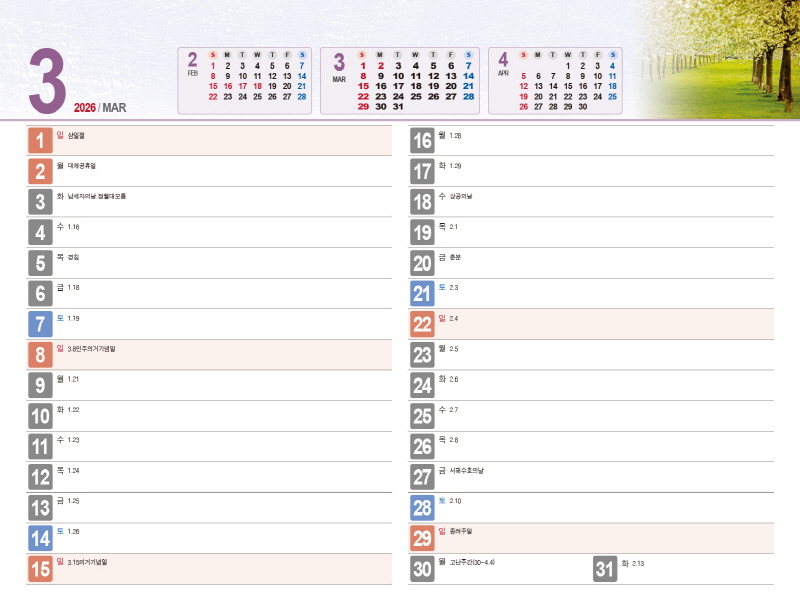Viewport: 800px width, 604px height.
Task: Click the blossoming tree orchard photo
Action: point(720,60)
